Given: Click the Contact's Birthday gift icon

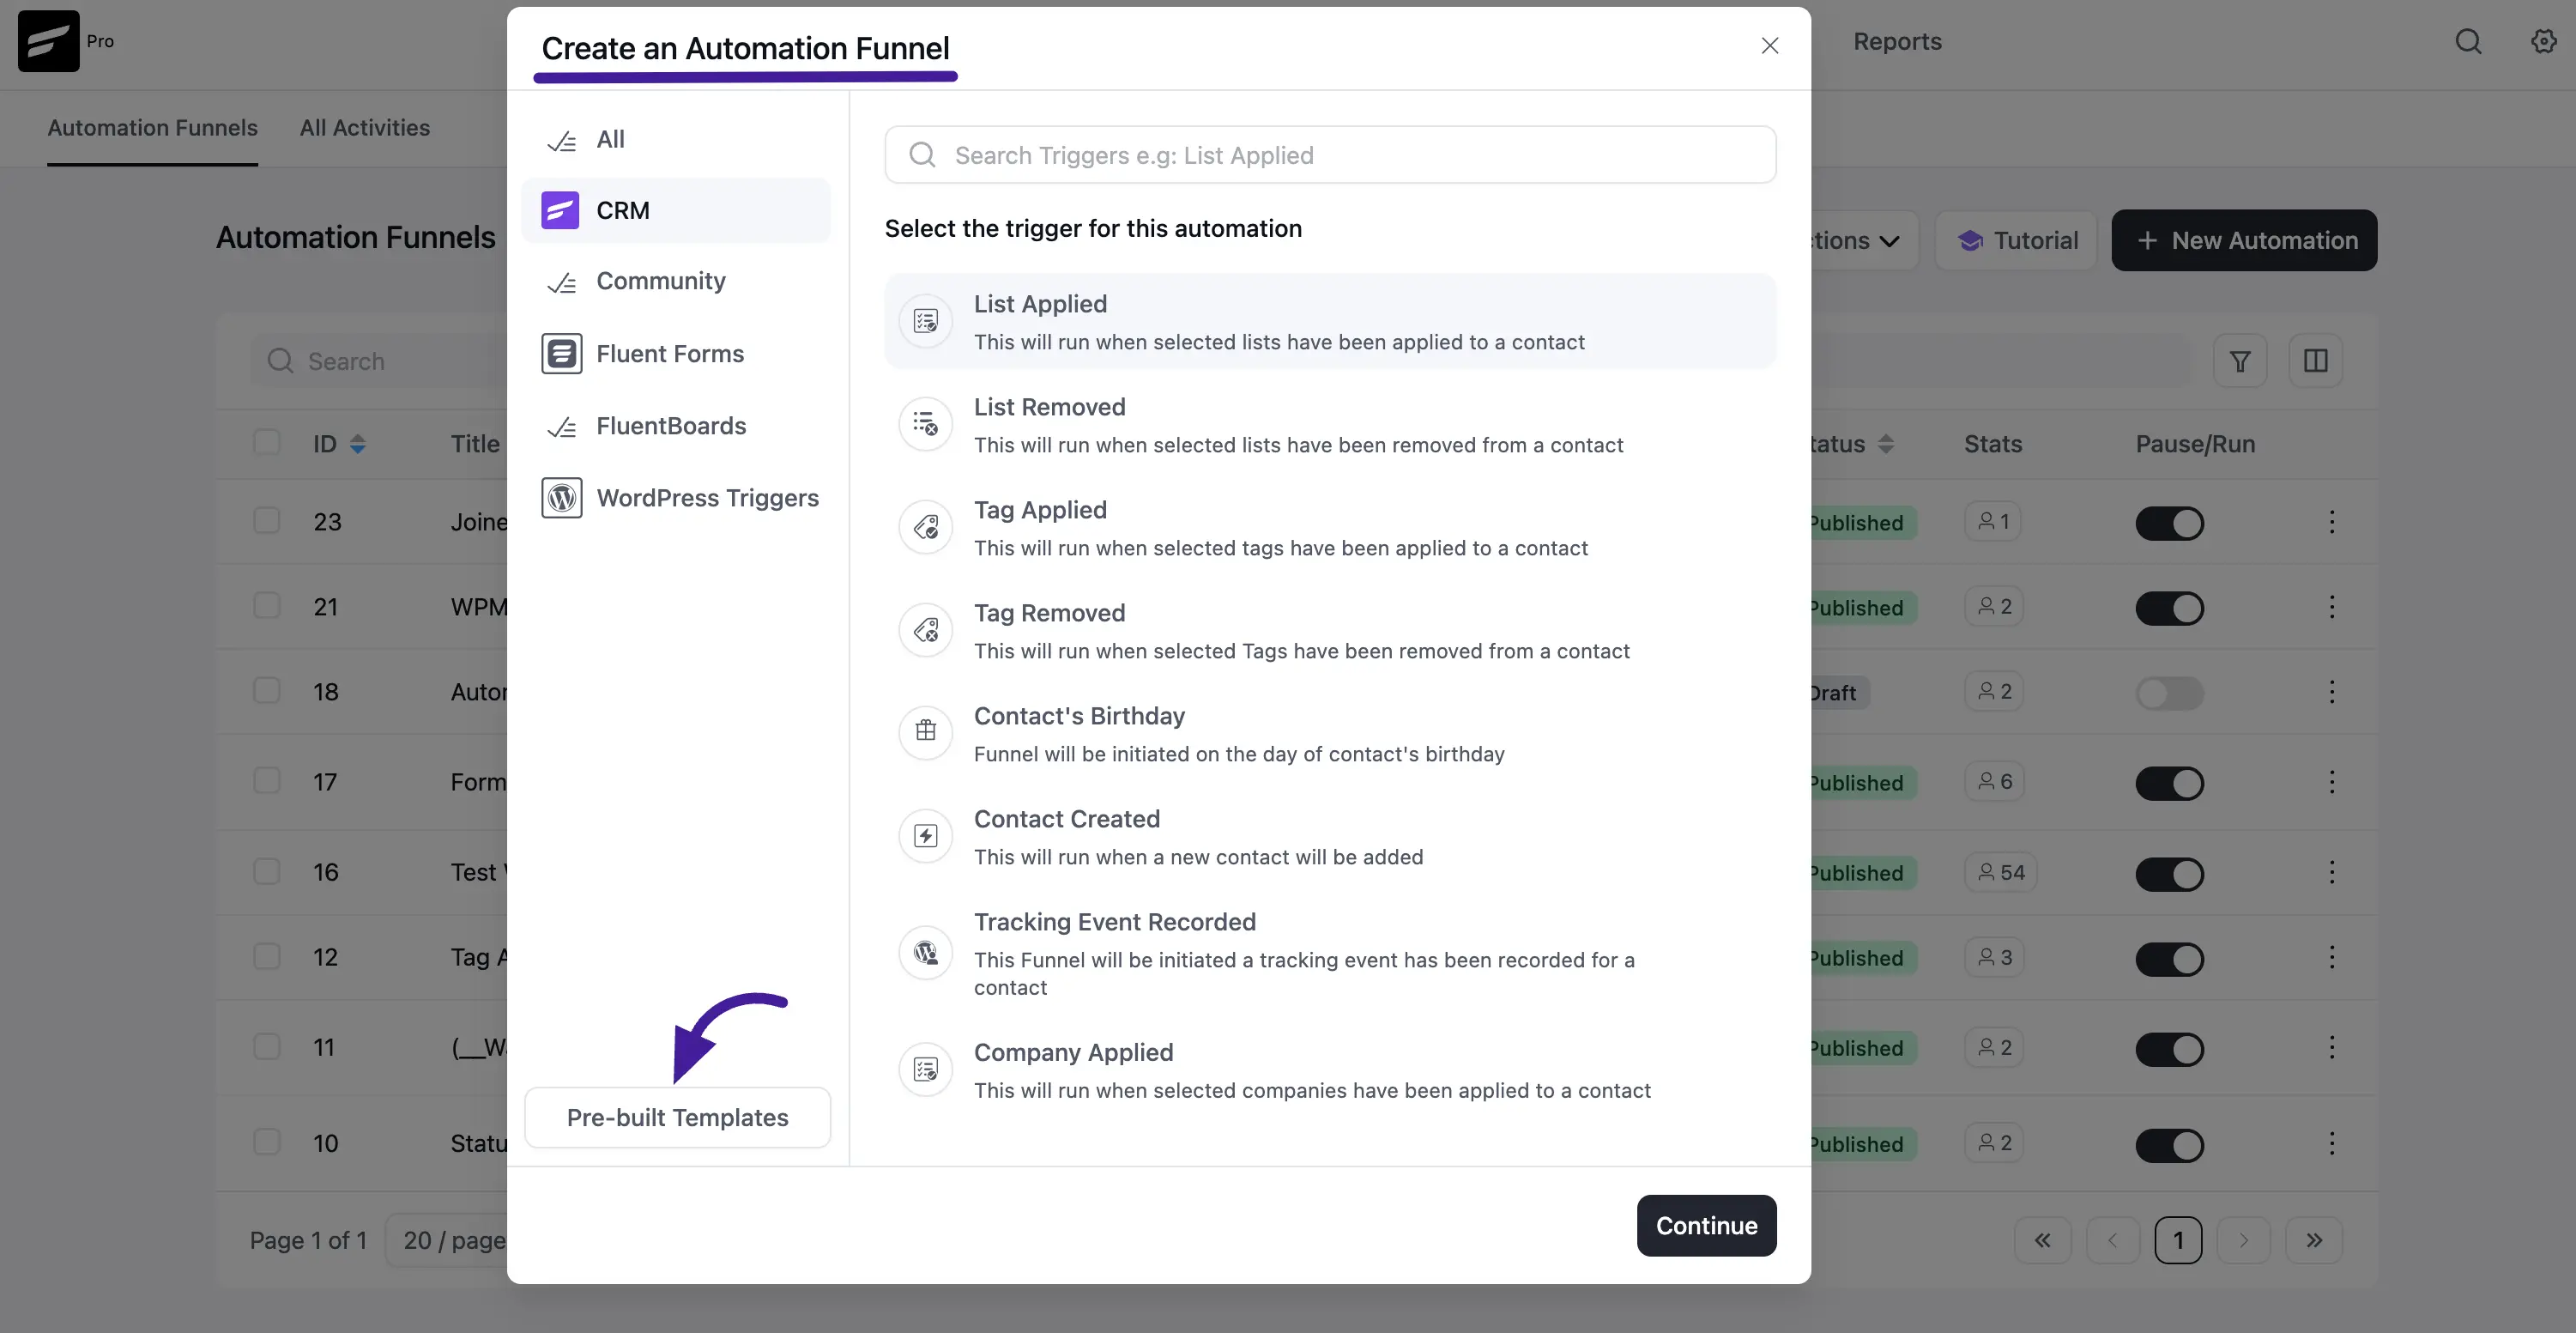Looking at the screenshot, I should pyautogui.click(x=926, y=733).
